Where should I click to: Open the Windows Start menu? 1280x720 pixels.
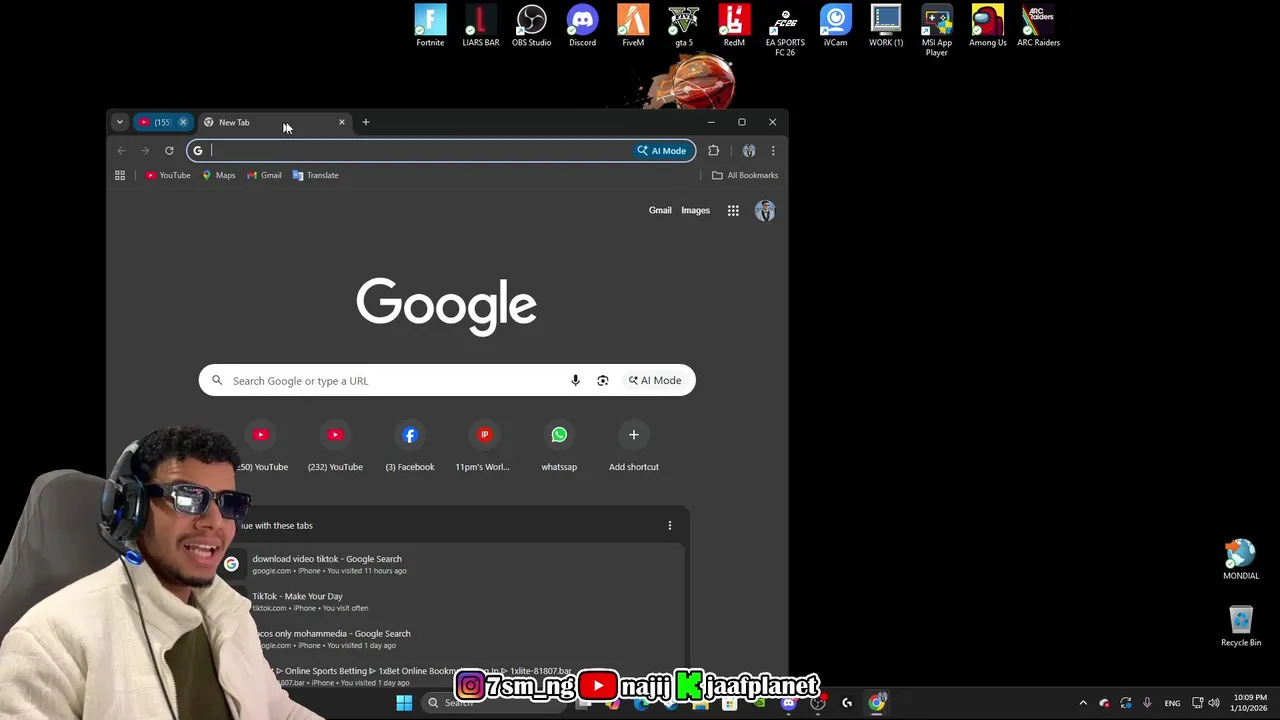(404, 703)
